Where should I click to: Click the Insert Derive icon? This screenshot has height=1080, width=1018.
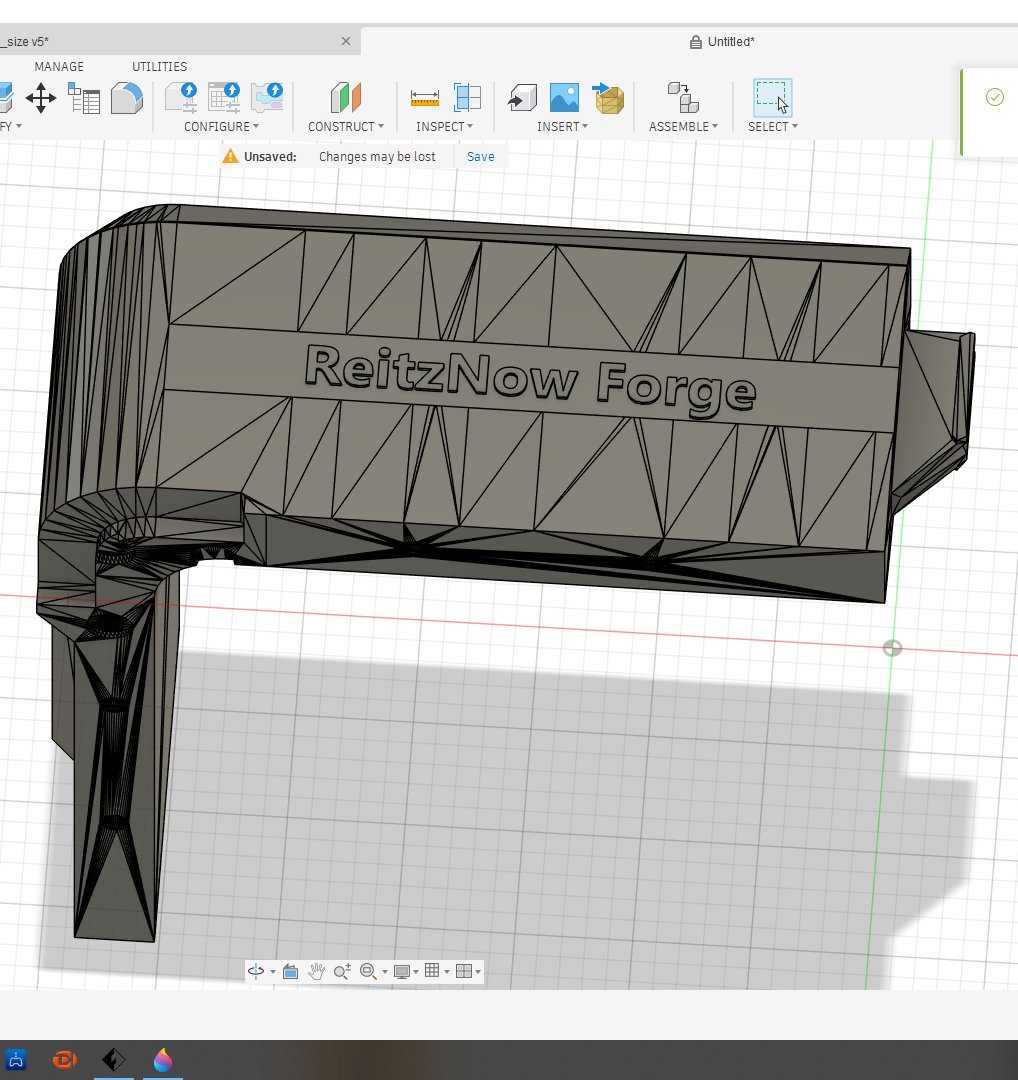tap(522, 98)
